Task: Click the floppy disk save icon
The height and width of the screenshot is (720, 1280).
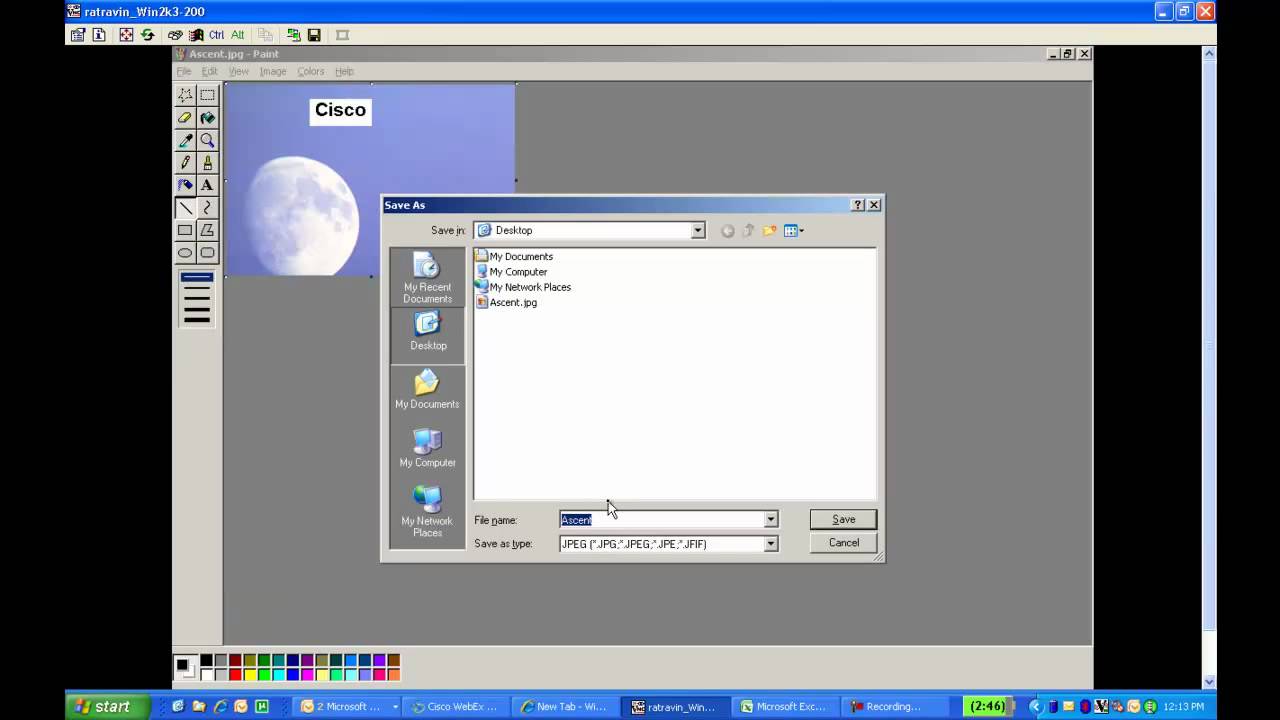Action: point(314,35)
